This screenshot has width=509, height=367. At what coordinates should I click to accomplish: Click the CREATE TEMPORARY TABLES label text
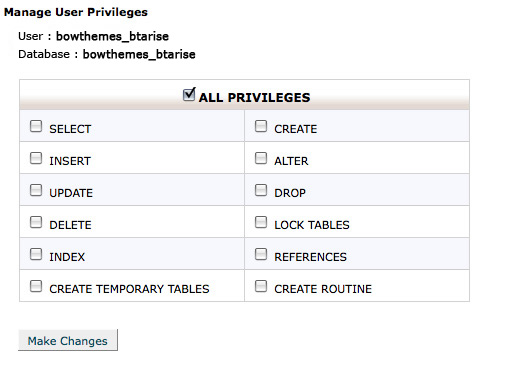click(129, 289)
